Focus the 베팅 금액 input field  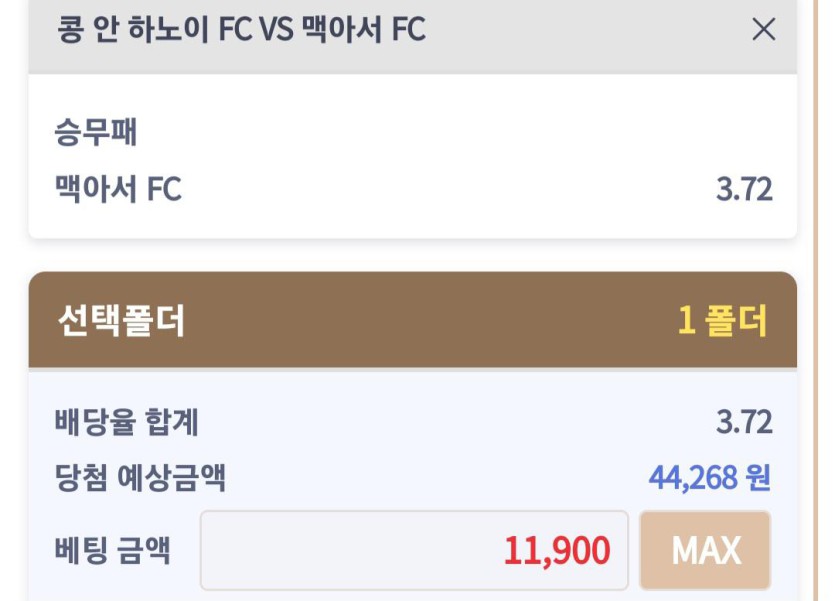click(x=414, y=551)
